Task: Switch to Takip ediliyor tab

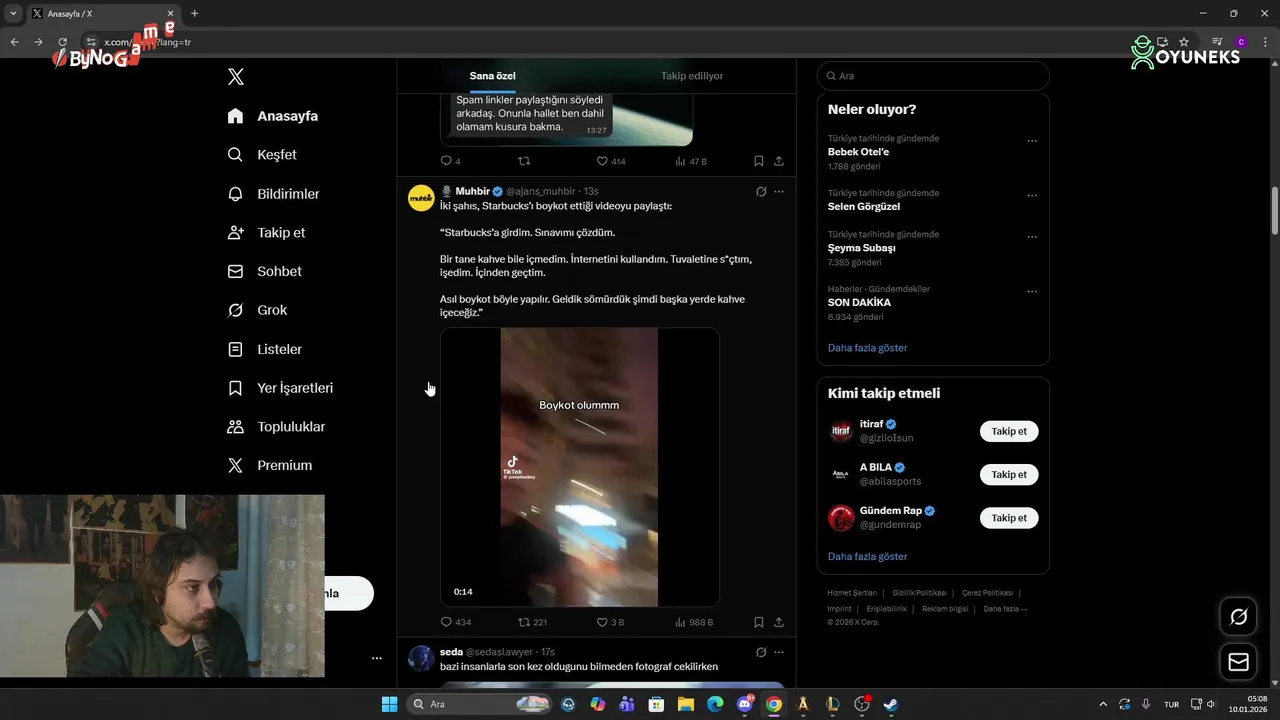Action: [692, 76]
